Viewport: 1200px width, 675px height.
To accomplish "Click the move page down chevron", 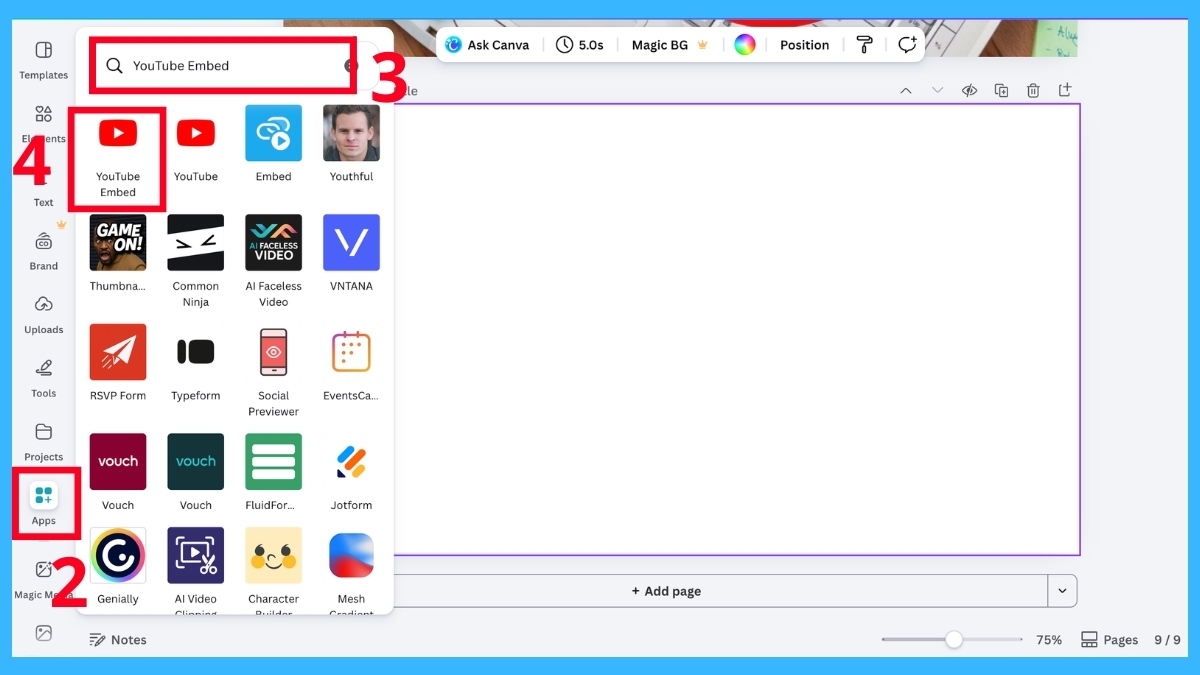I will (x=938, y=90).
